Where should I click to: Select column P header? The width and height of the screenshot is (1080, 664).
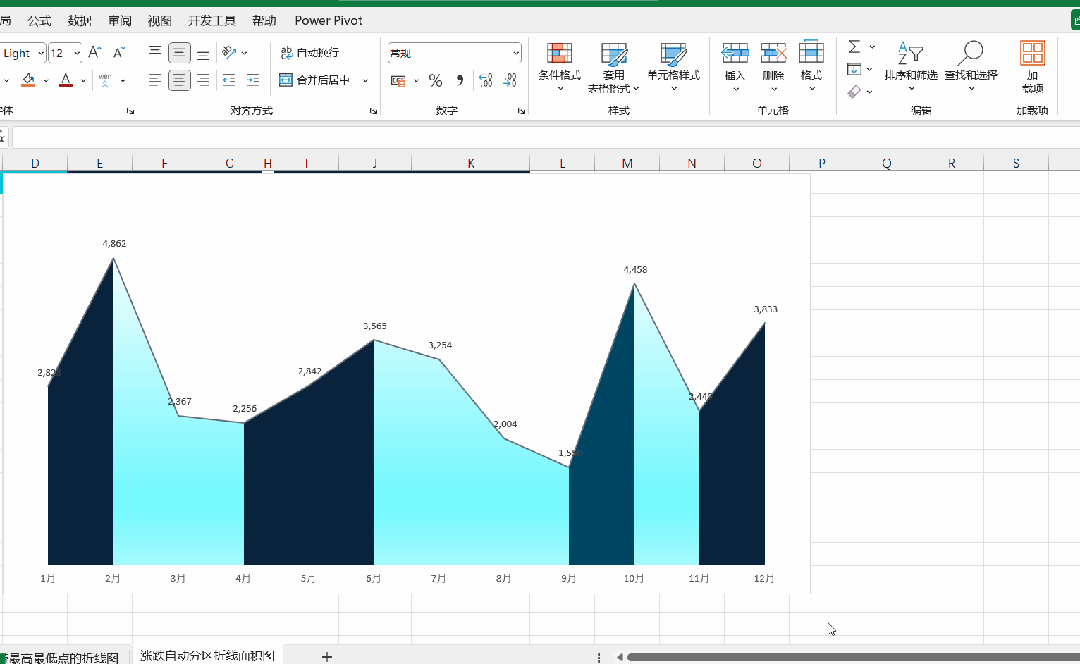[x=822, y=163]
